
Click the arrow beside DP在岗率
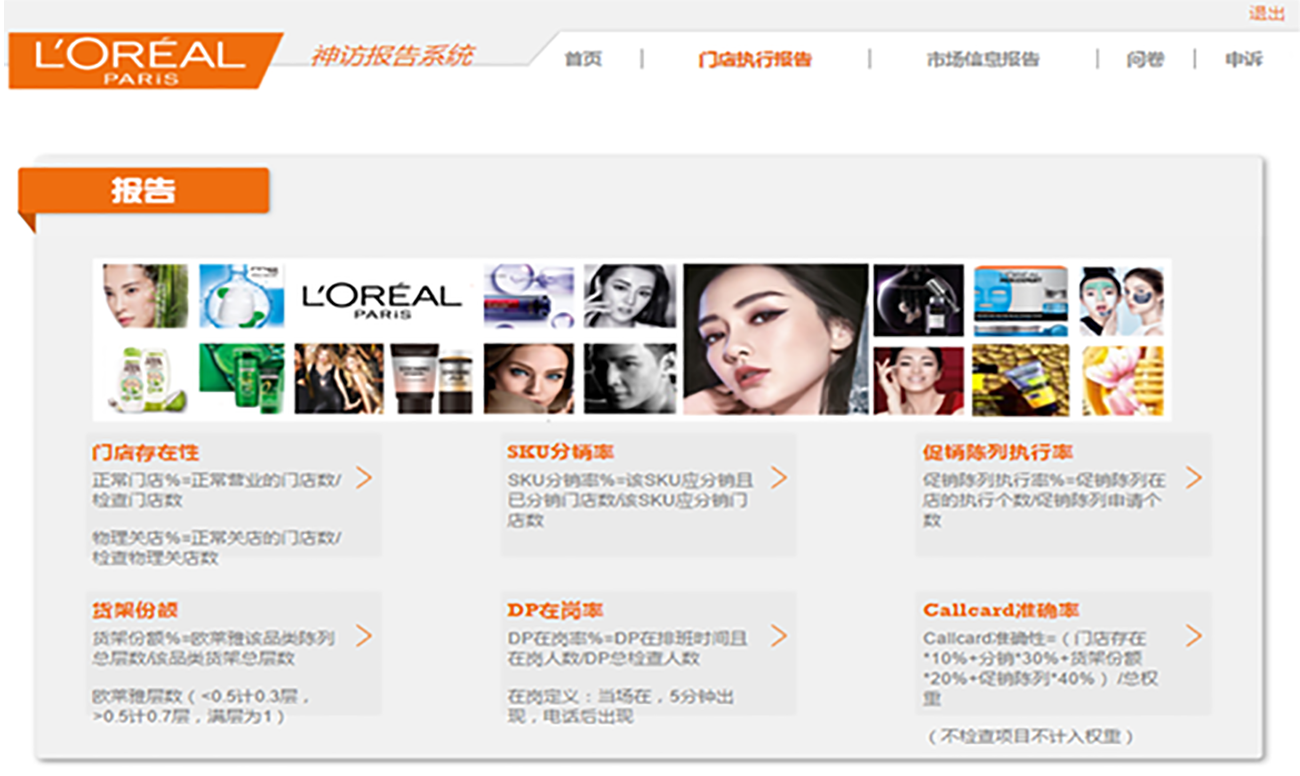pyautogui.click(x=779, y=636)
